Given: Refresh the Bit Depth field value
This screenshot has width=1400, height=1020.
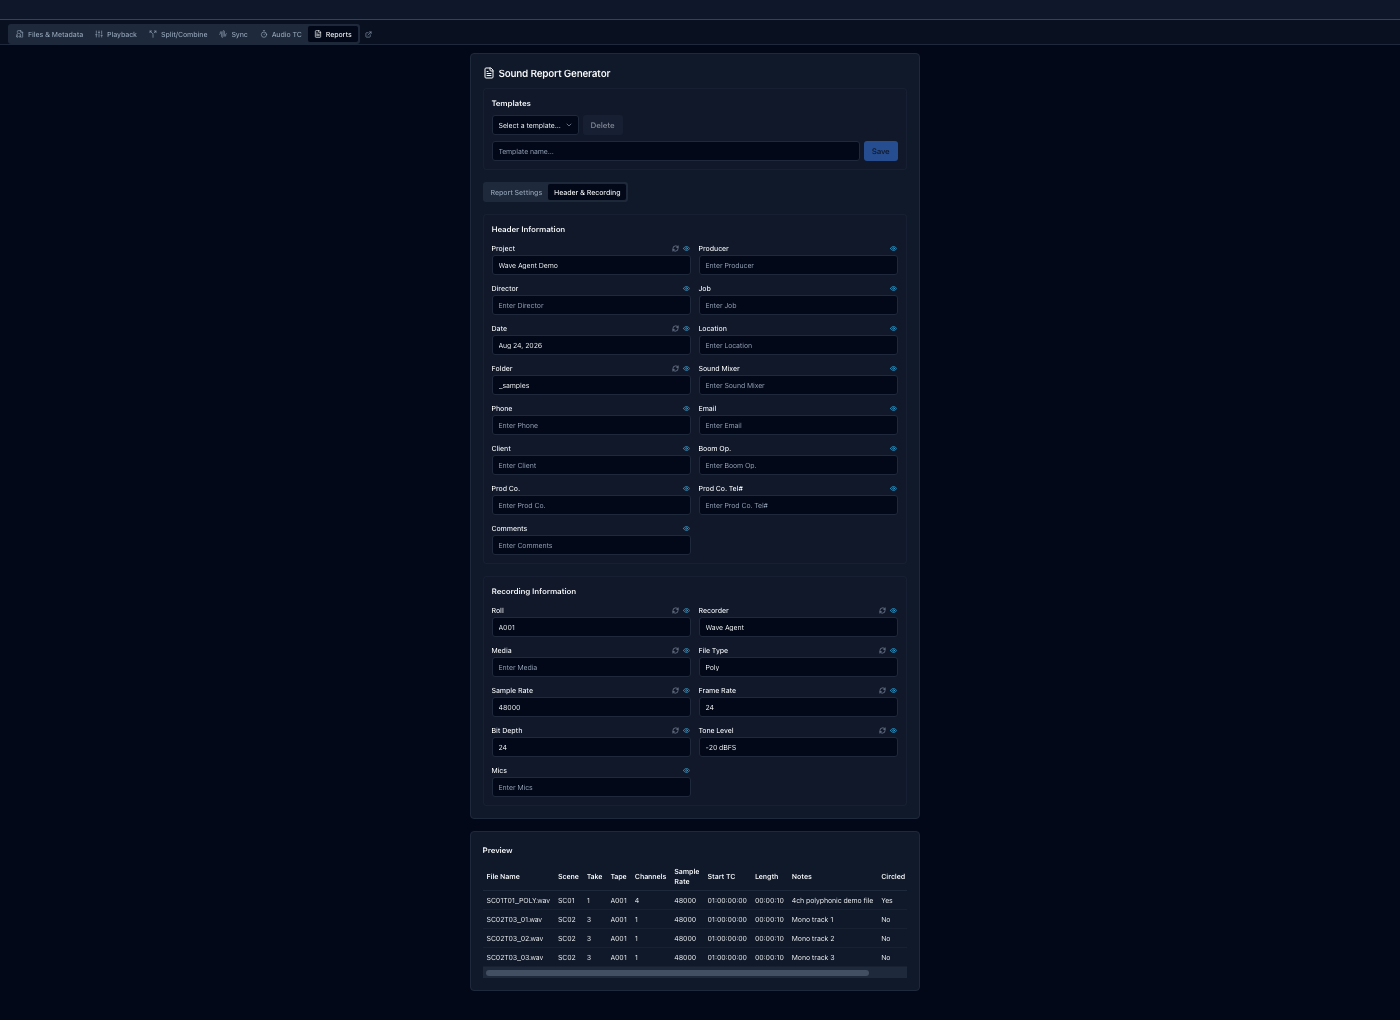Looking at the screenshot, I should pos(675,730).
